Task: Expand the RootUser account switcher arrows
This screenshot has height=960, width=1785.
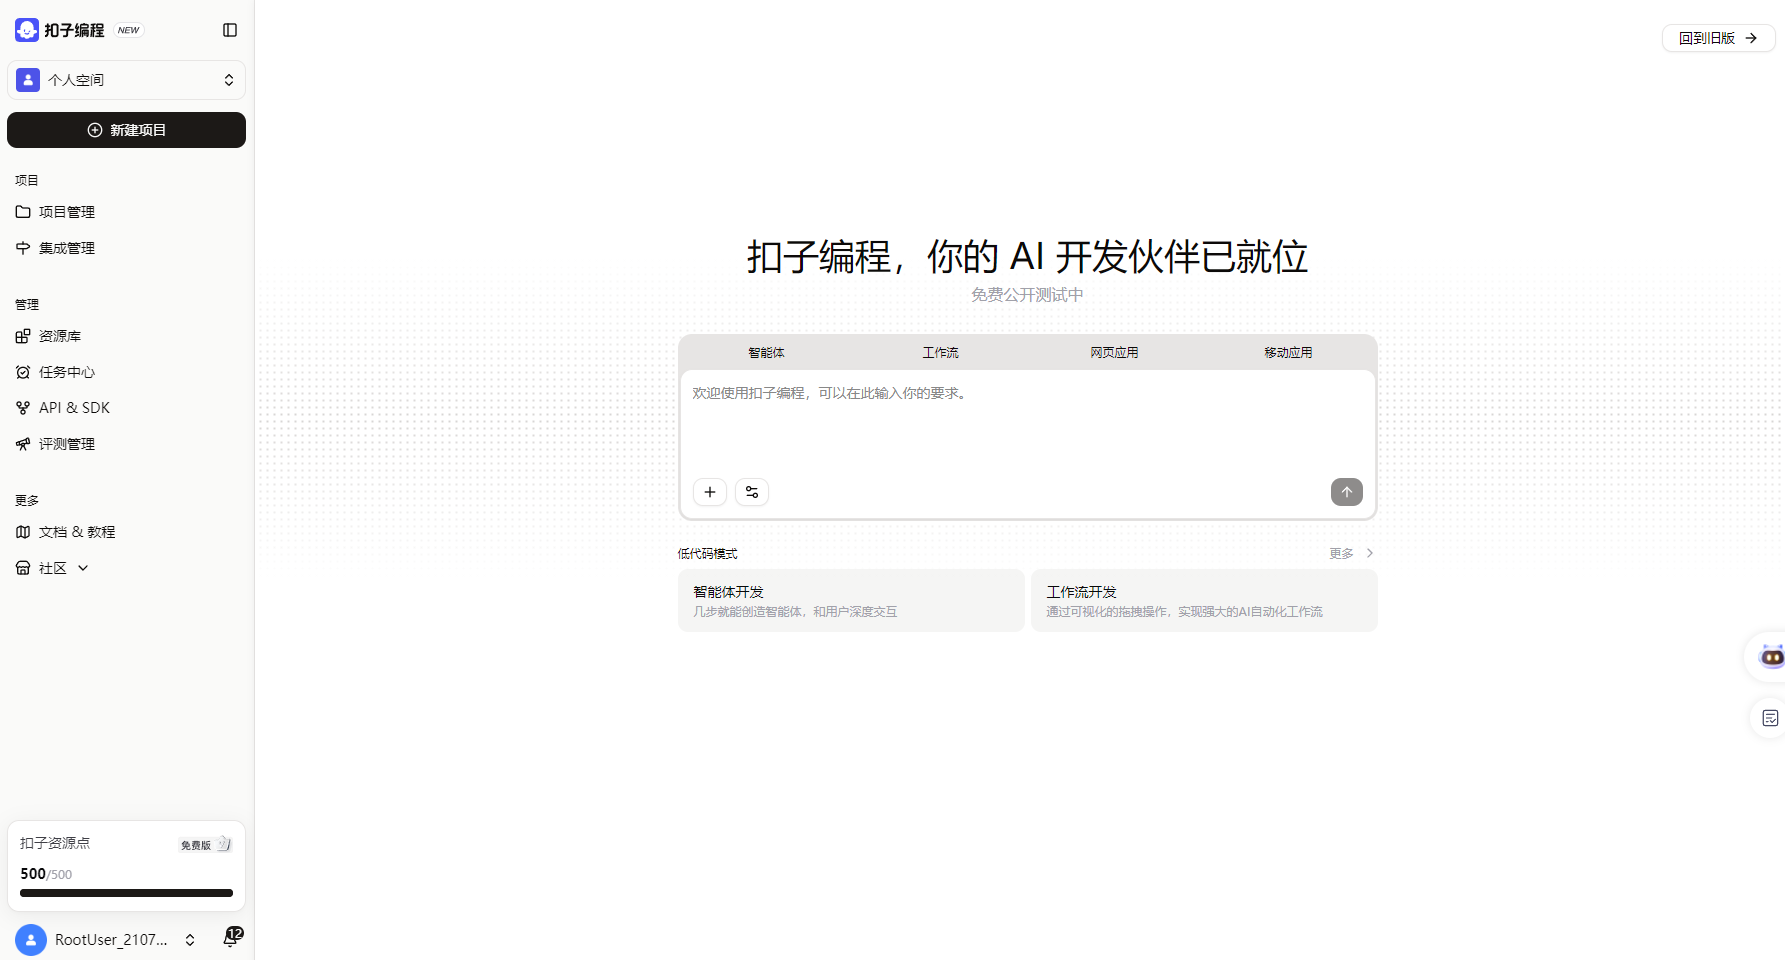Action: pos(190,940)
